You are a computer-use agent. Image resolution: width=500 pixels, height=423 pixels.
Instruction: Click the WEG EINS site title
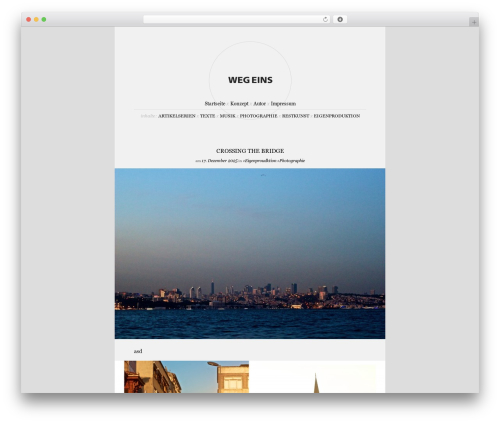click(x=250, y=80)
